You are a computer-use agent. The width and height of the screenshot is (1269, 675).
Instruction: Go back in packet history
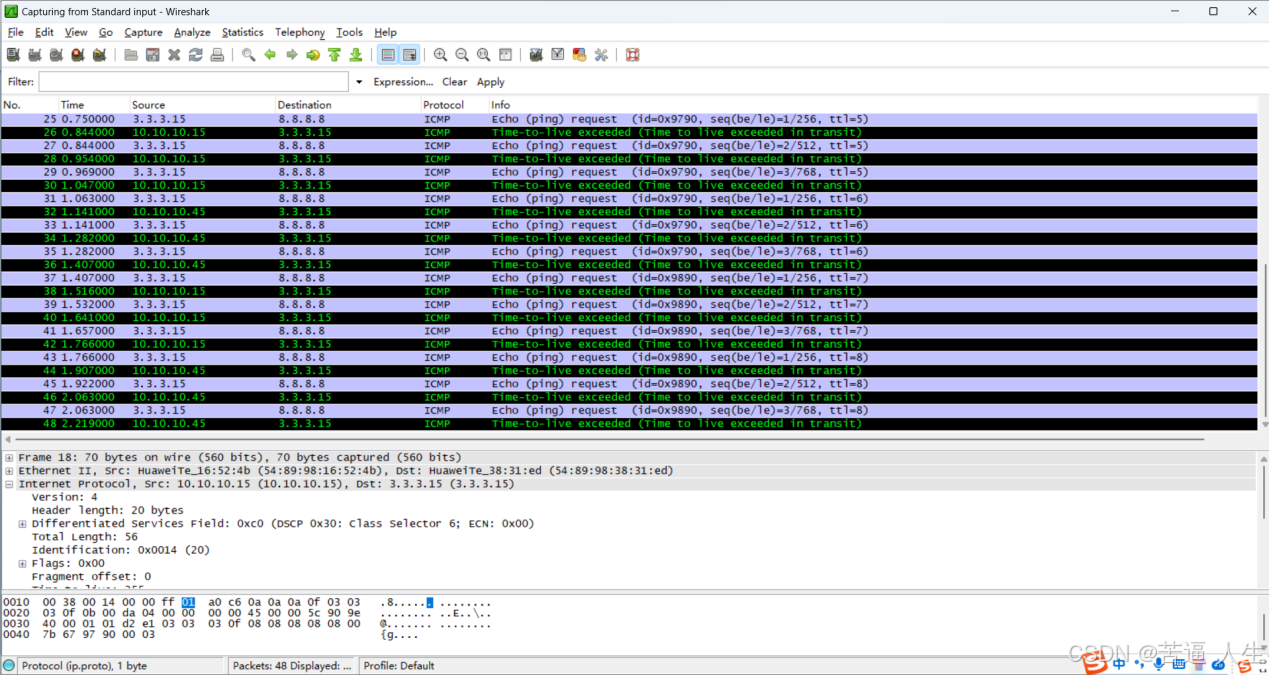[x=270, y=55]
